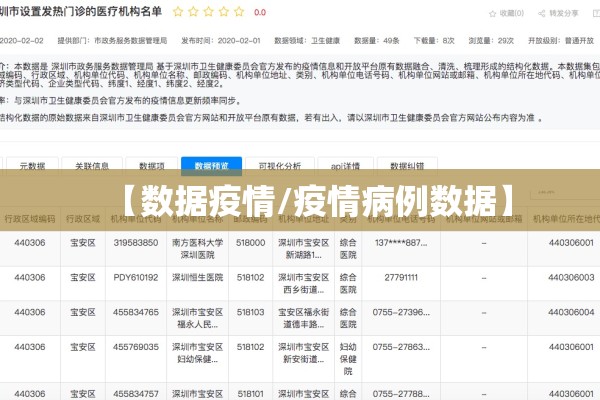Click address 深圳市宝安区新湖路1...
Screen dimensions: 600x400
click(x=303, y=249)
